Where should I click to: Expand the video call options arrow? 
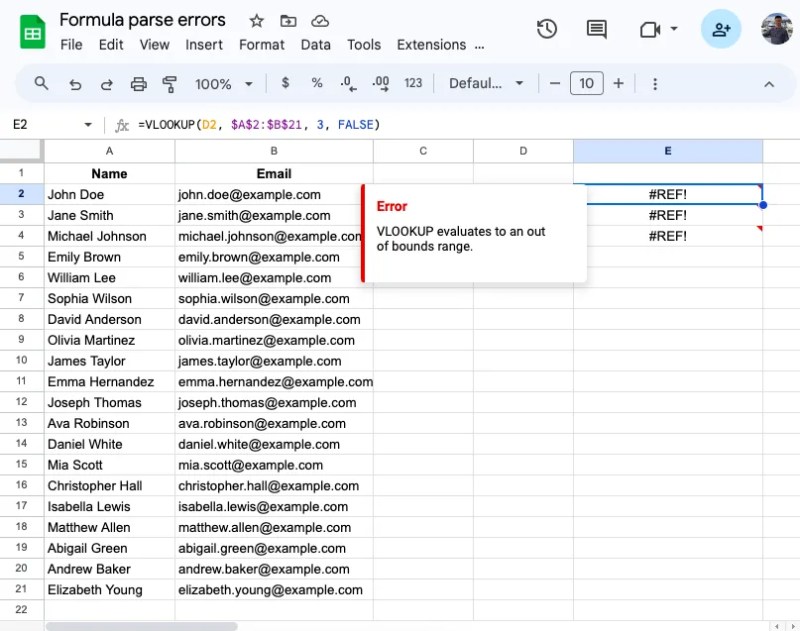click(x=674, y=29)
